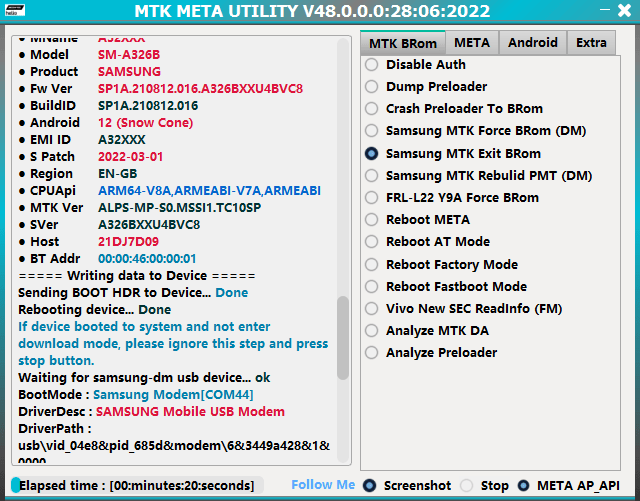The image size is (640, 501).
Task: Click the 'Sending BOOT HDR to Device' log line
Action: (133, 293)
